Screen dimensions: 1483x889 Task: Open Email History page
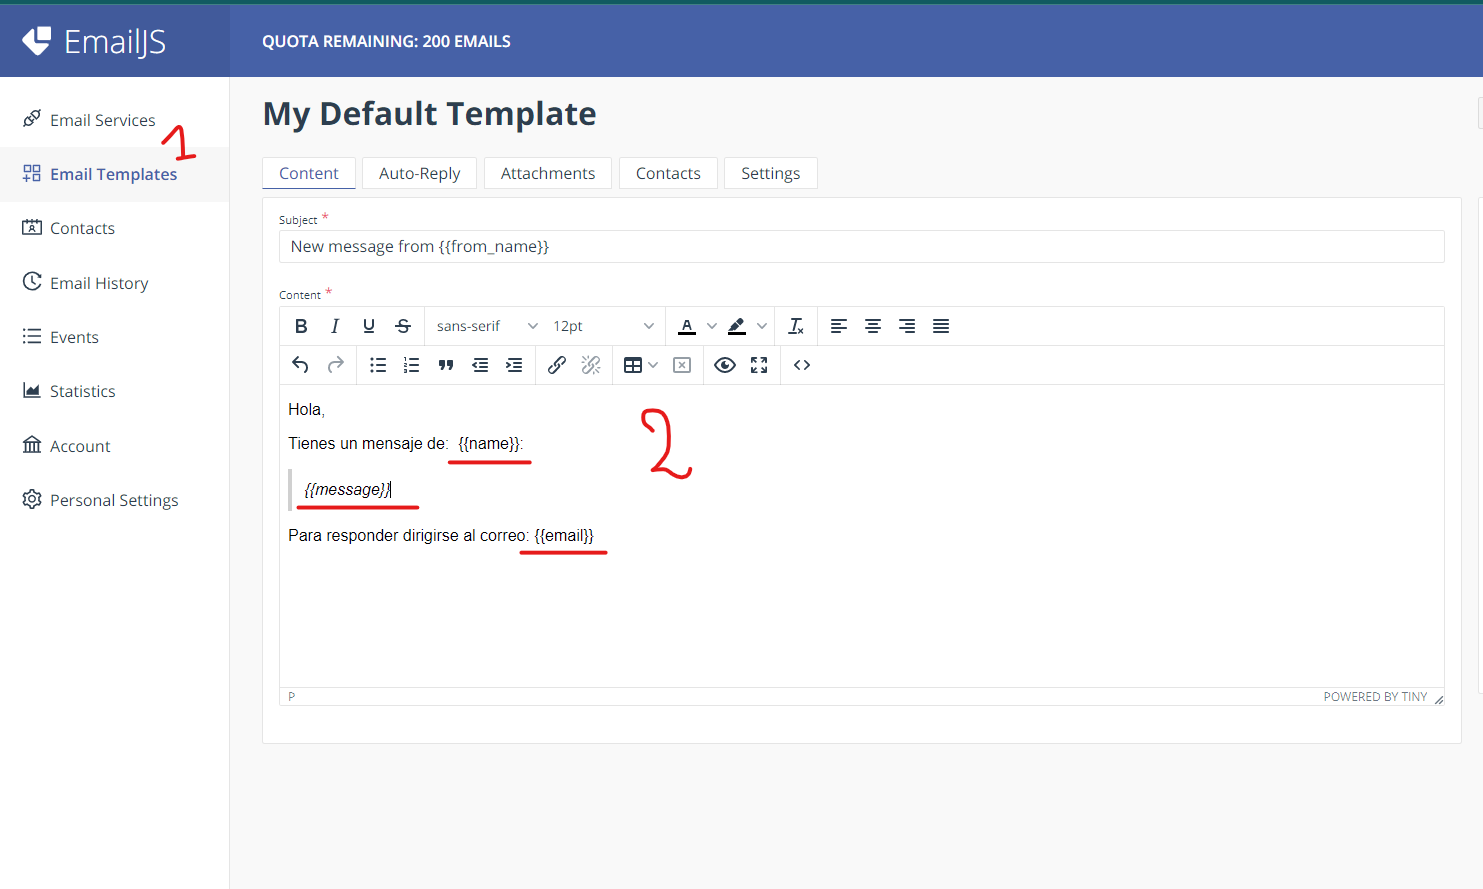click(99, 283)
